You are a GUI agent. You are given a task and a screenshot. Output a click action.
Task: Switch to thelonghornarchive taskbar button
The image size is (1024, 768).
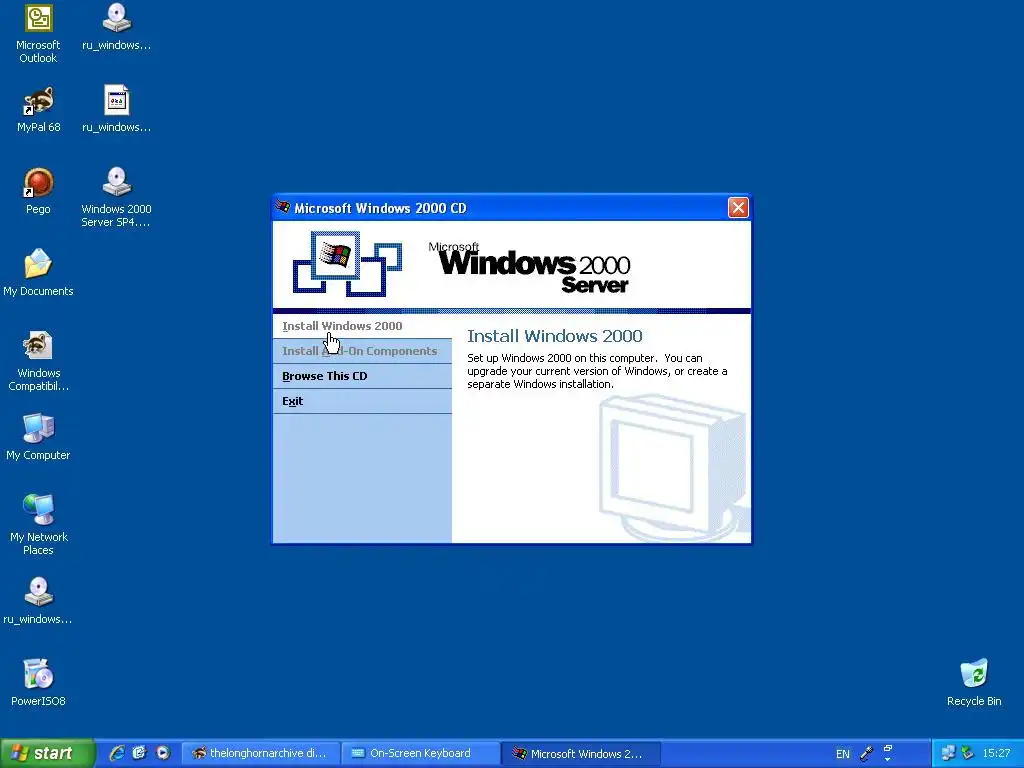(x=260, y=754)
